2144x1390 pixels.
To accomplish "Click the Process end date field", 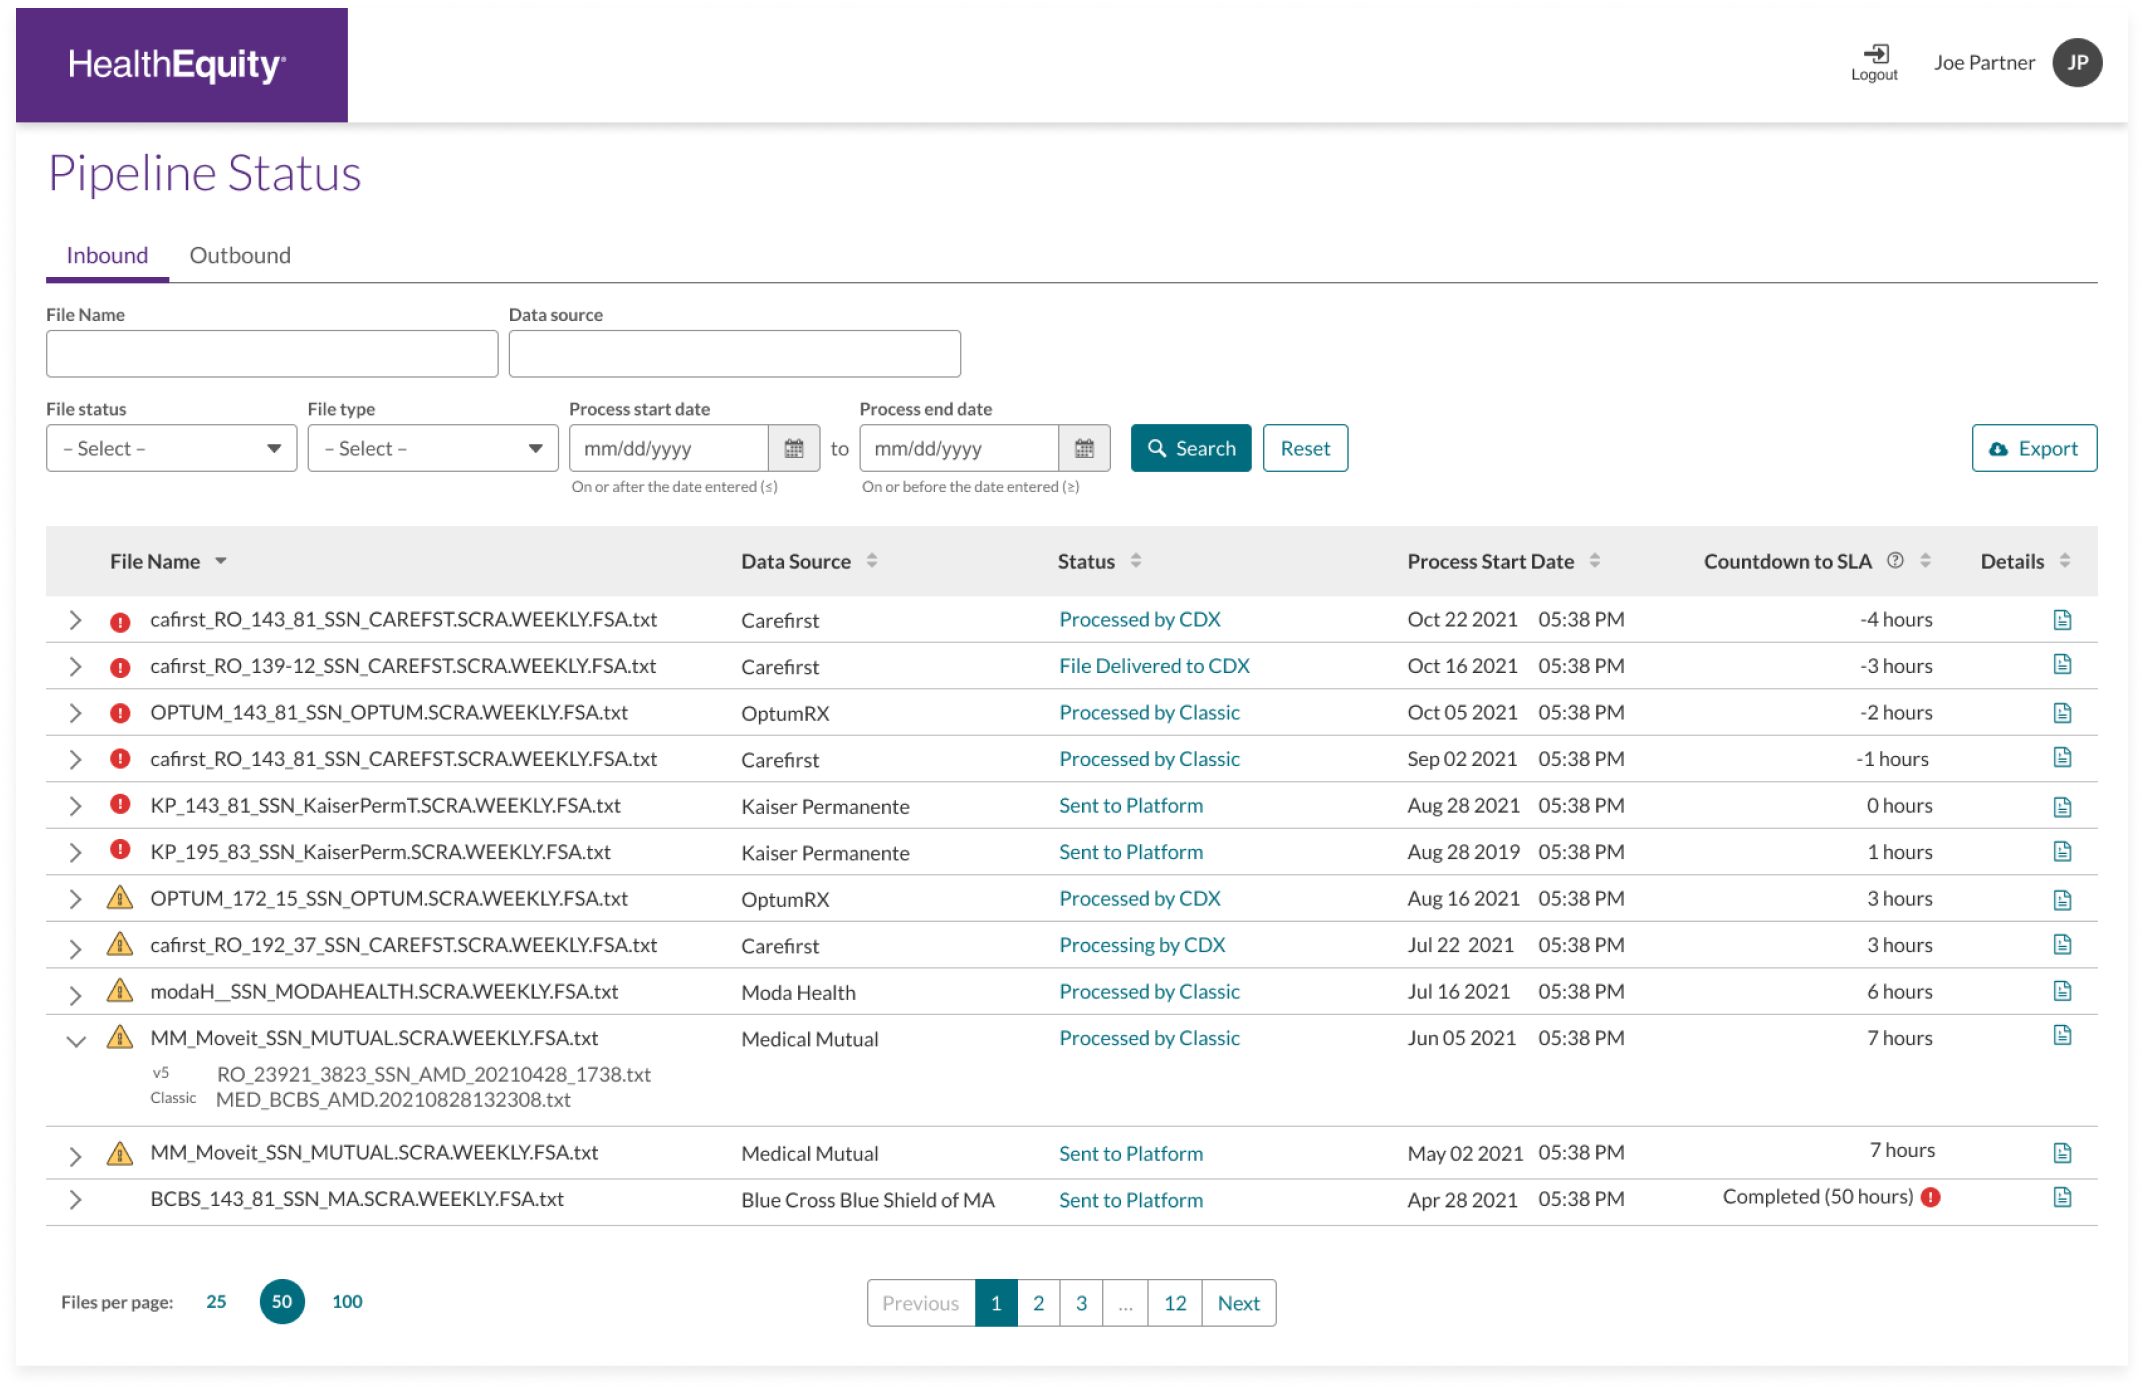I will click(x=959, y=449).
